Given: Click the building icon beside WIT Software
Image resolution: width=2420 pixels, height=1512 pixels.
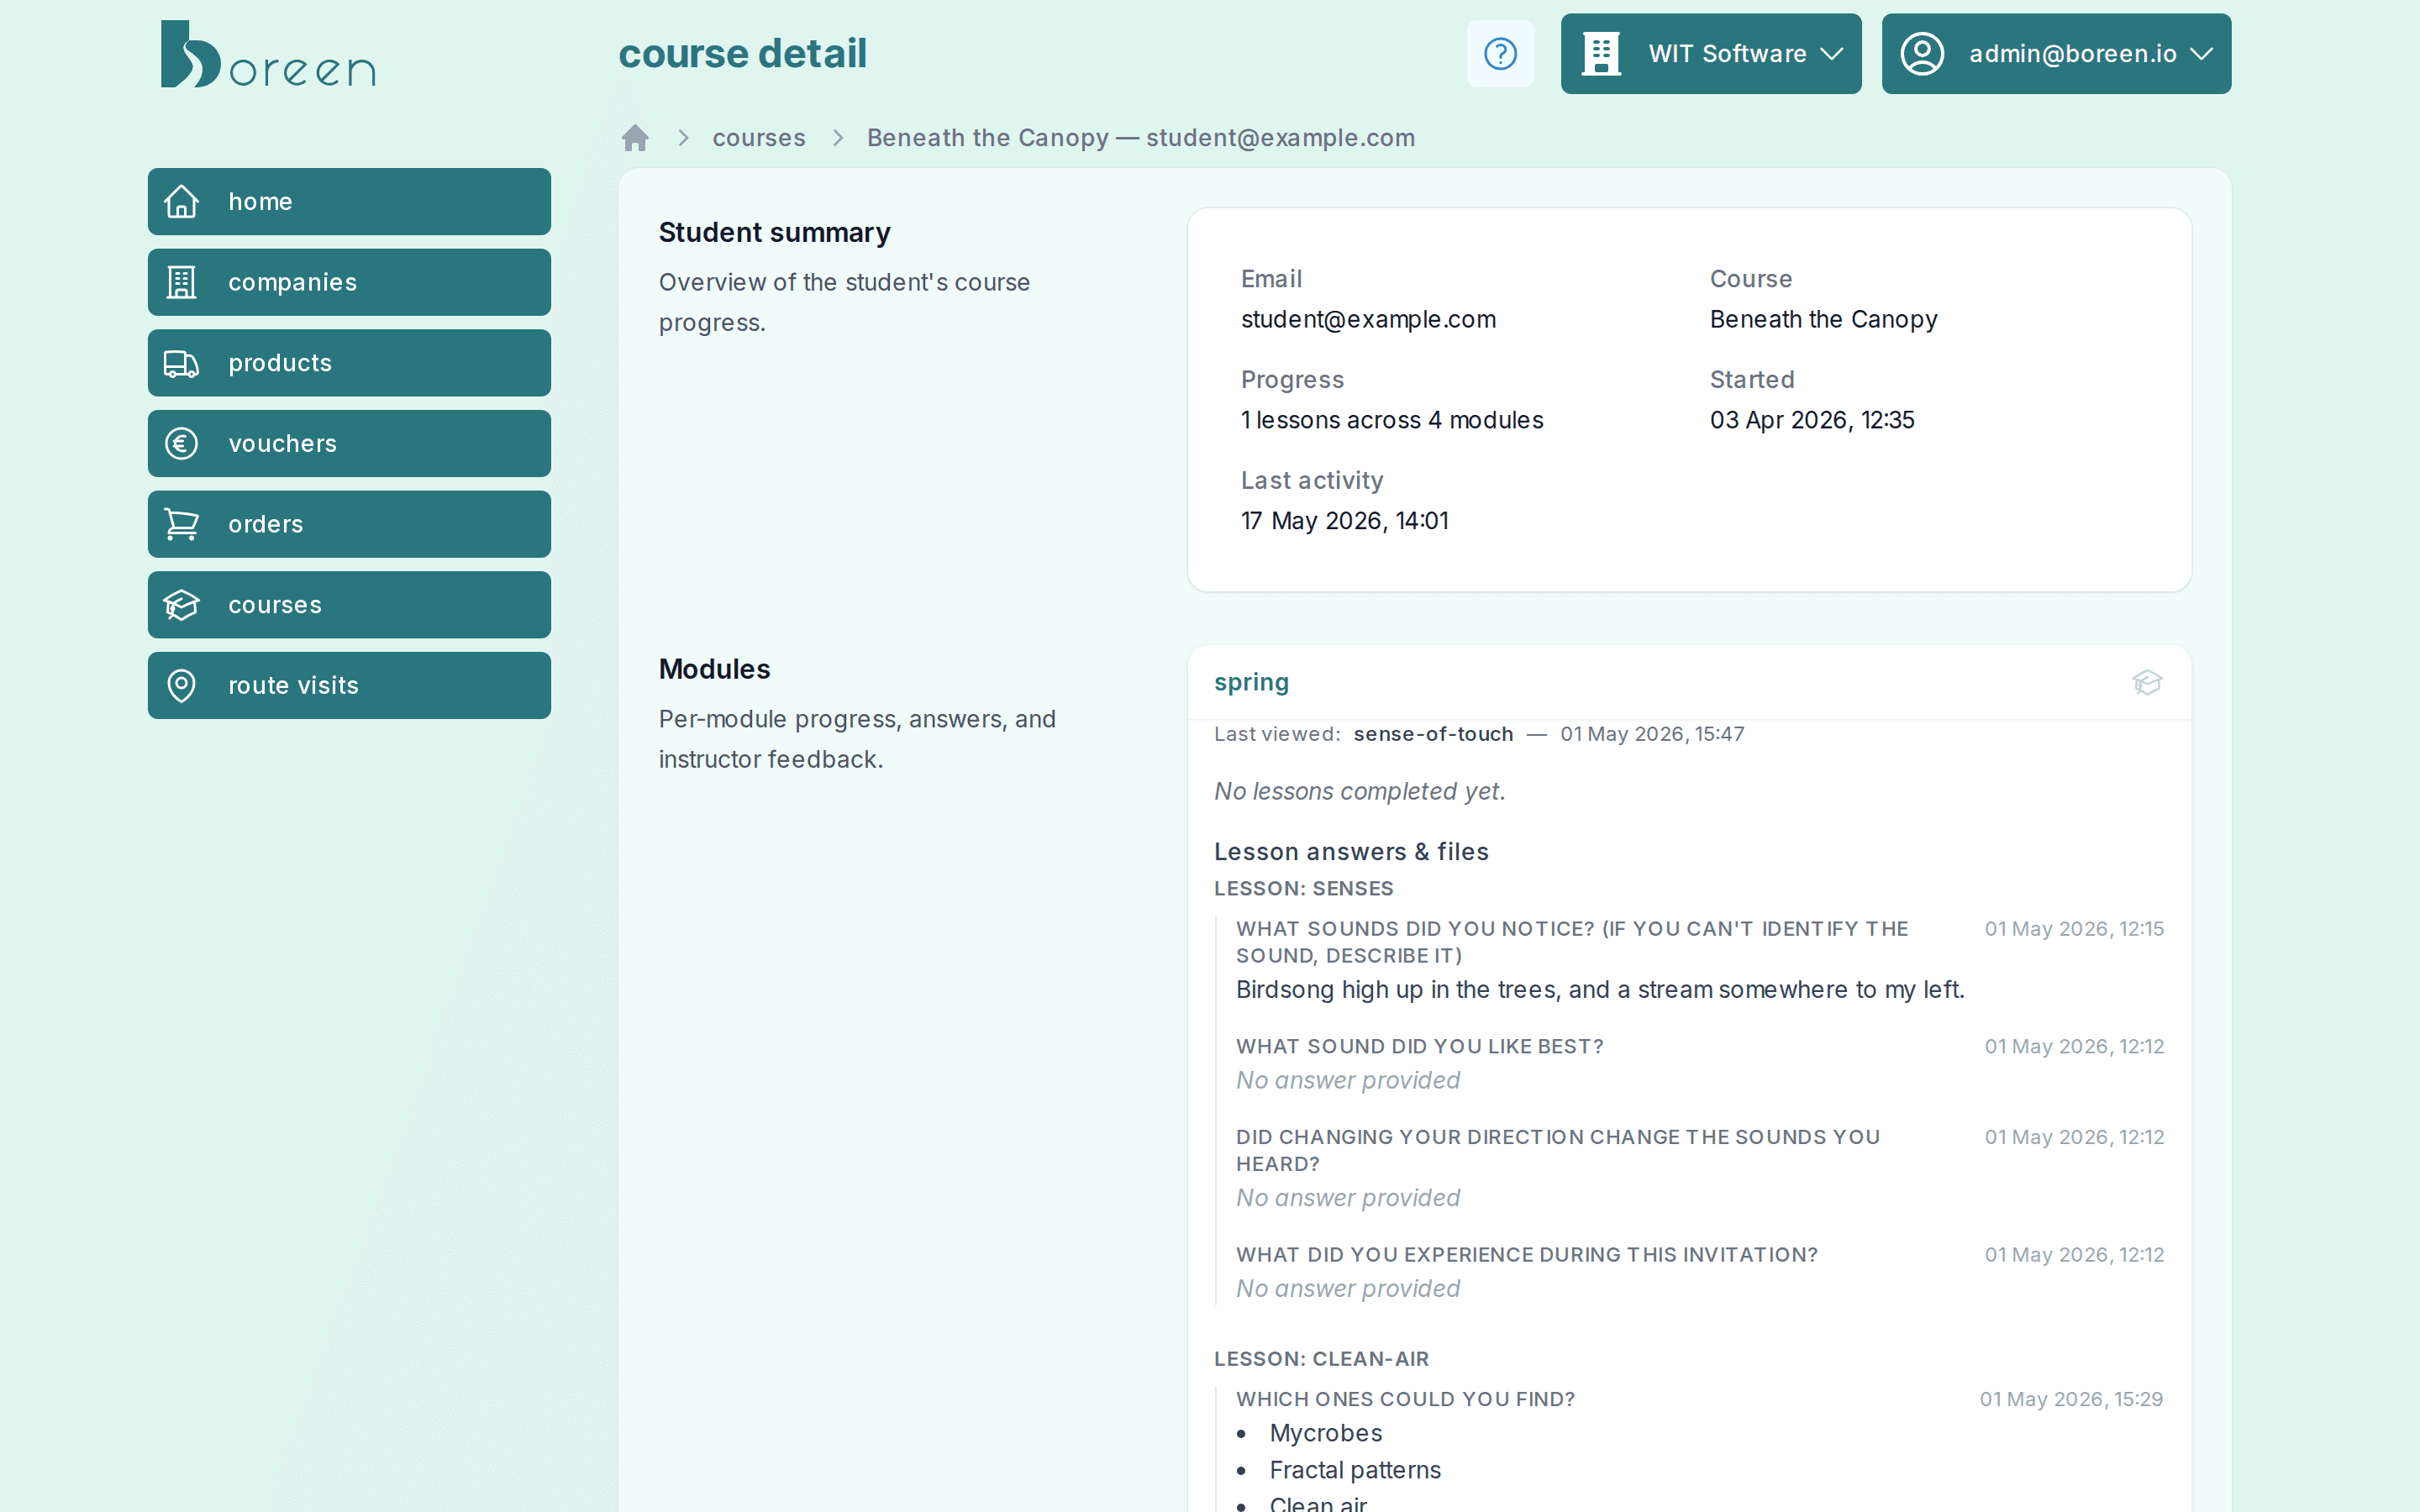Looking at the screenshot, I should click(1601, 54).
